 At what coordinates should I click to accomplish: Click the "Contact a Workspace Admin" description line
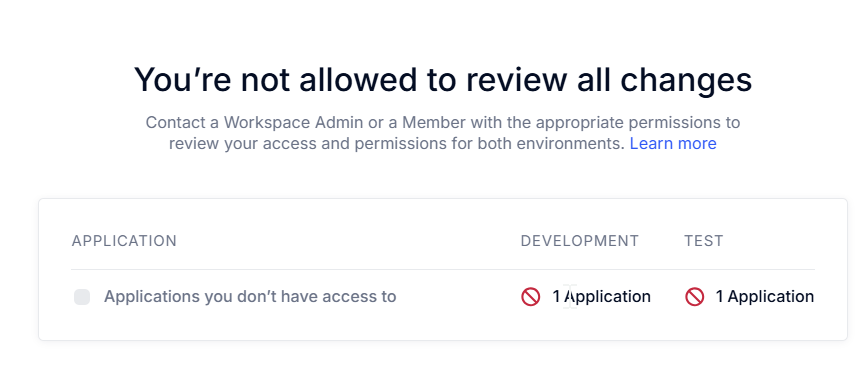point(443,122)
